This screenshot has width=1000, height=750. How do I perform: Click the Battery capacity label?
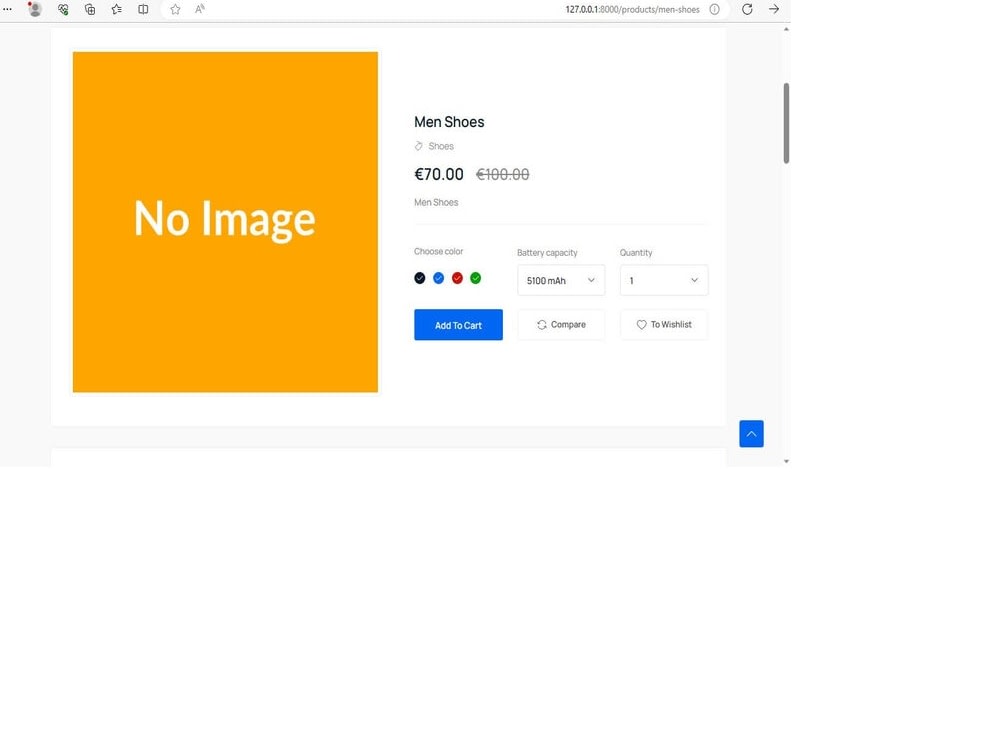point(547,253)
